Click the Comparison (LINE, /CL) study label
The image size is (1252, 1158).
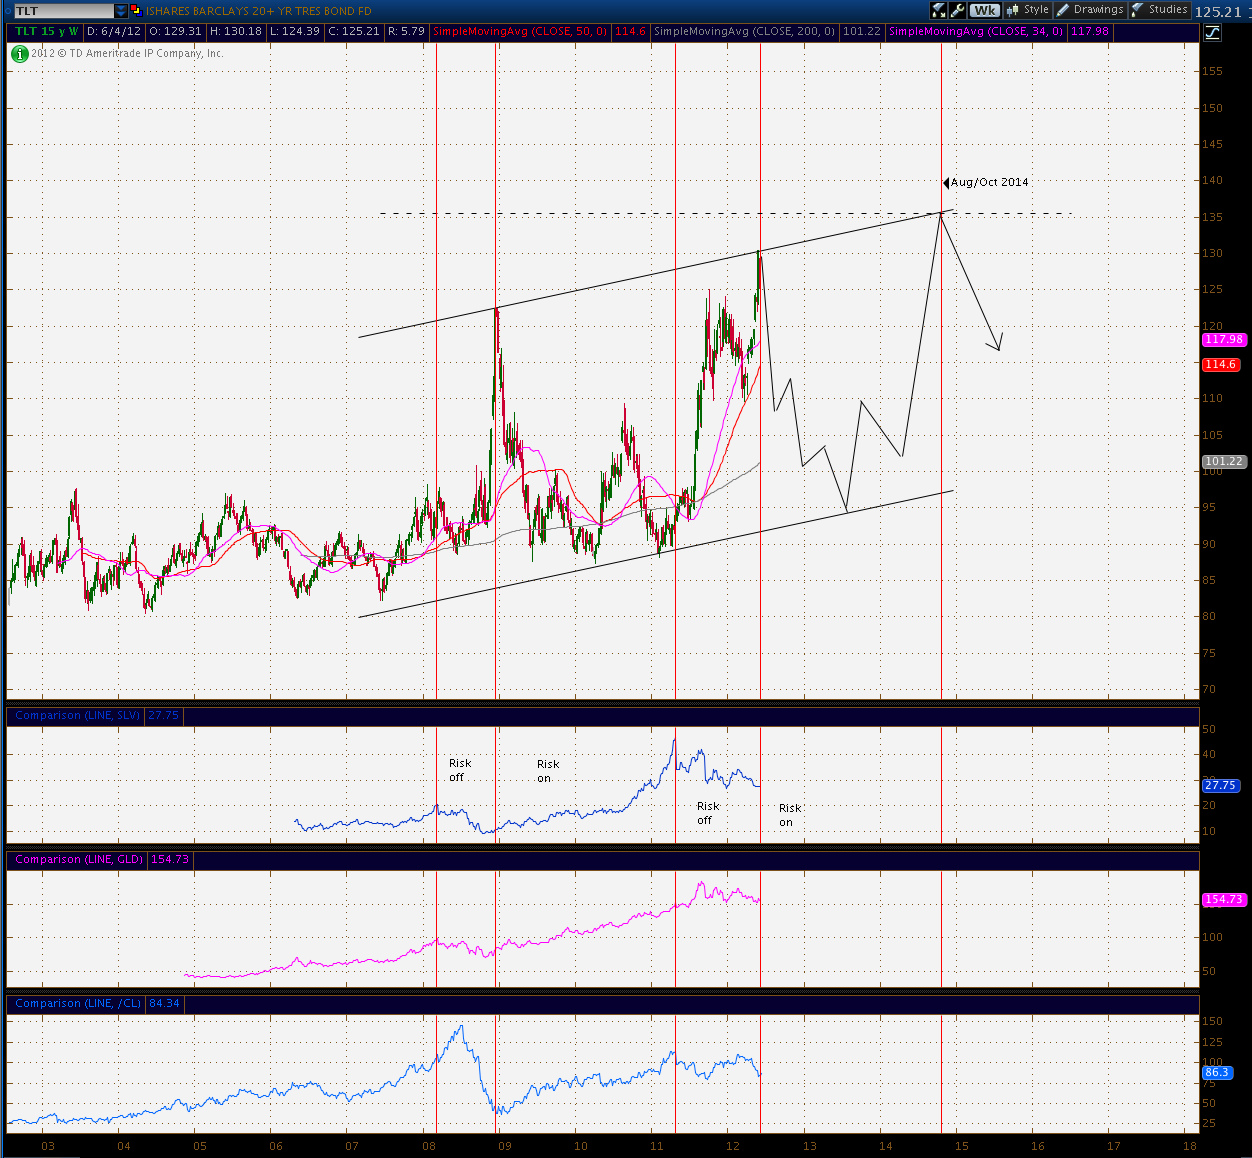coord(78,1004)
